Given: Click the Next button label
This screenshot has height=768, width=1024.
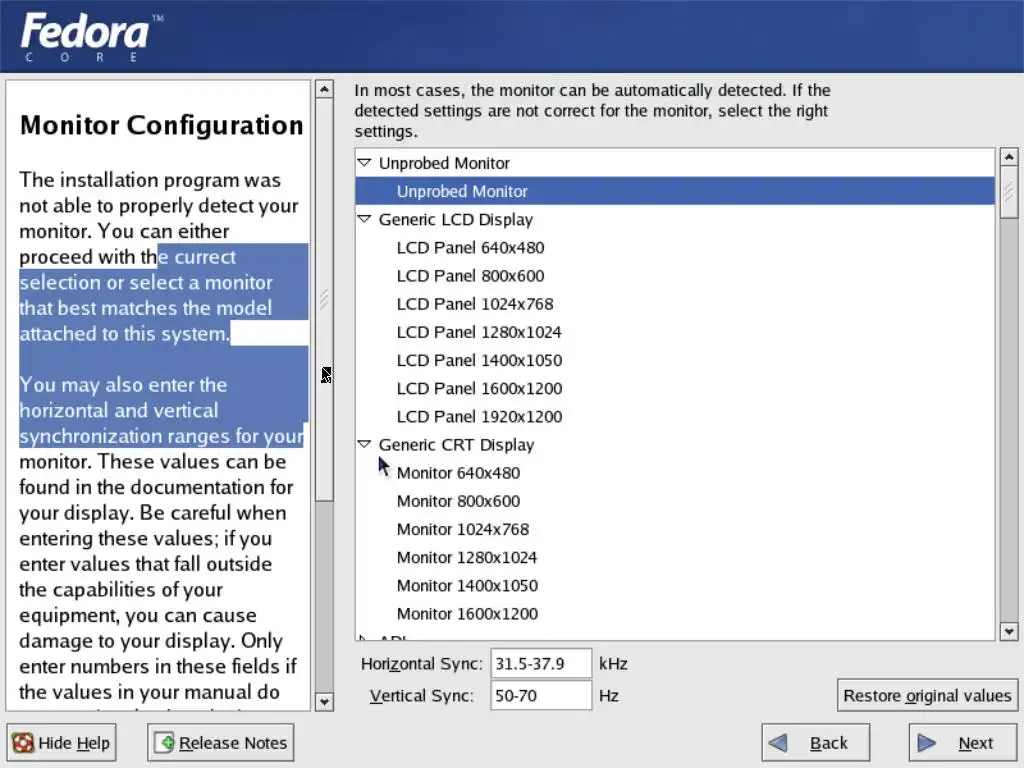Looking at the screenshot, I should 976,743.
